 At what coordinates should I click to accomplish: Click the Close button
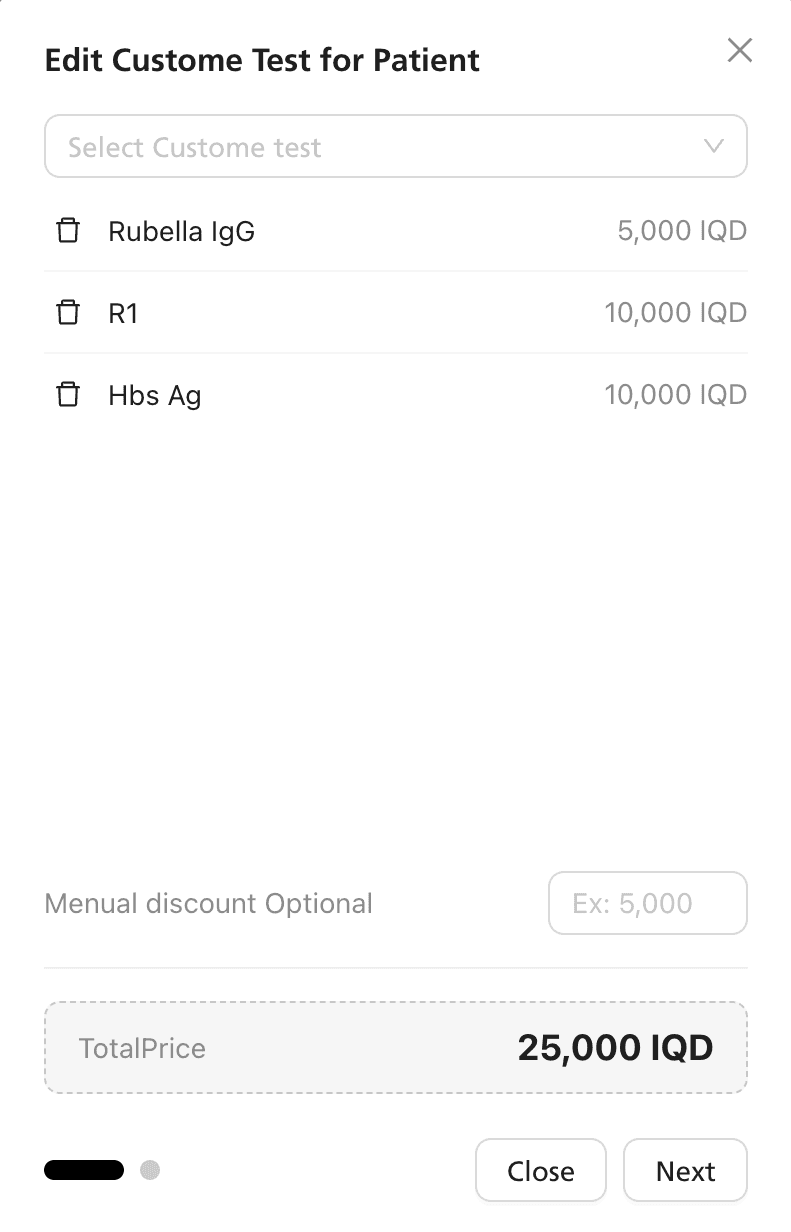[x=541, y=1170]
